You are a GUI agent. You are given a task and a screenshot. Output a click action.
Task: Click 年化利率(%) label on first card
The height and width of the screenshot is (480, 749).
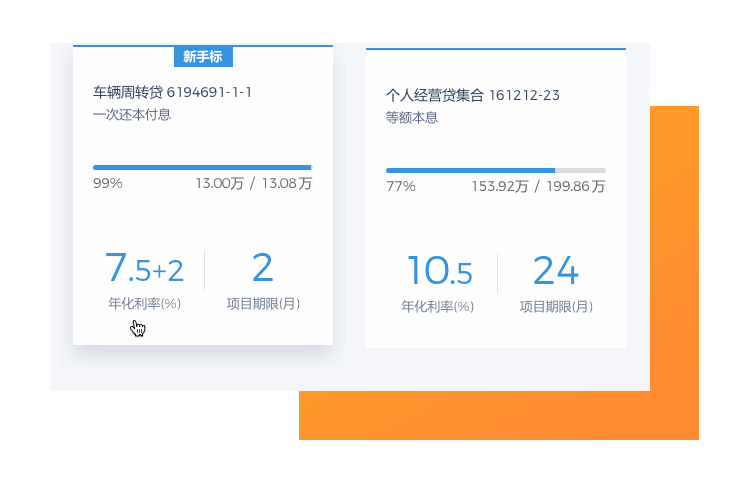click(144, 303)
